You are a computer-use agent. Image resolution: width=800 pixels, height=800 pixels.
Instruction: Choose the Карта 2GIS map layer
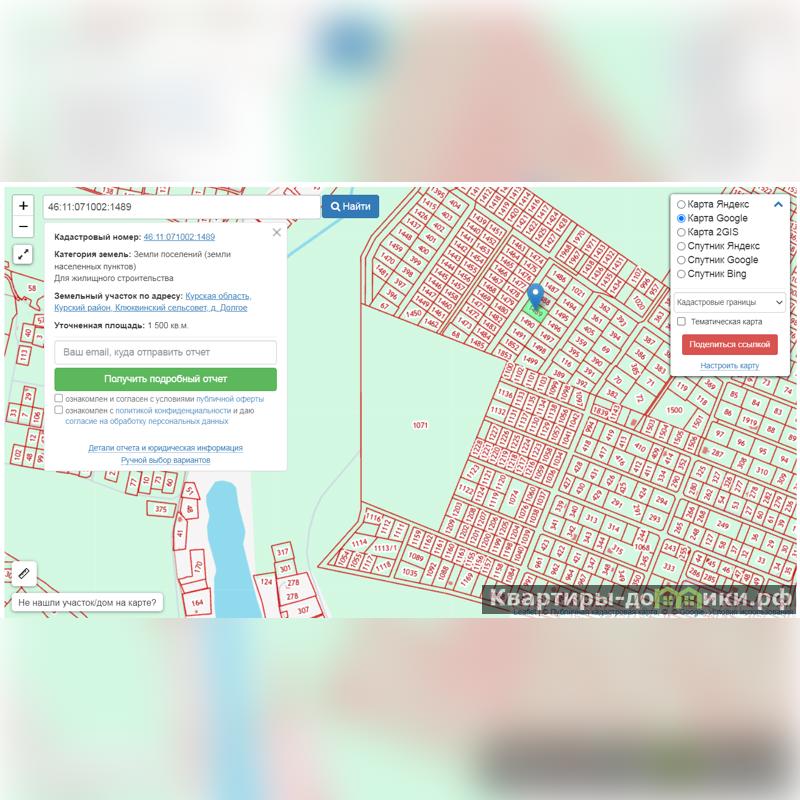point(681,232)
